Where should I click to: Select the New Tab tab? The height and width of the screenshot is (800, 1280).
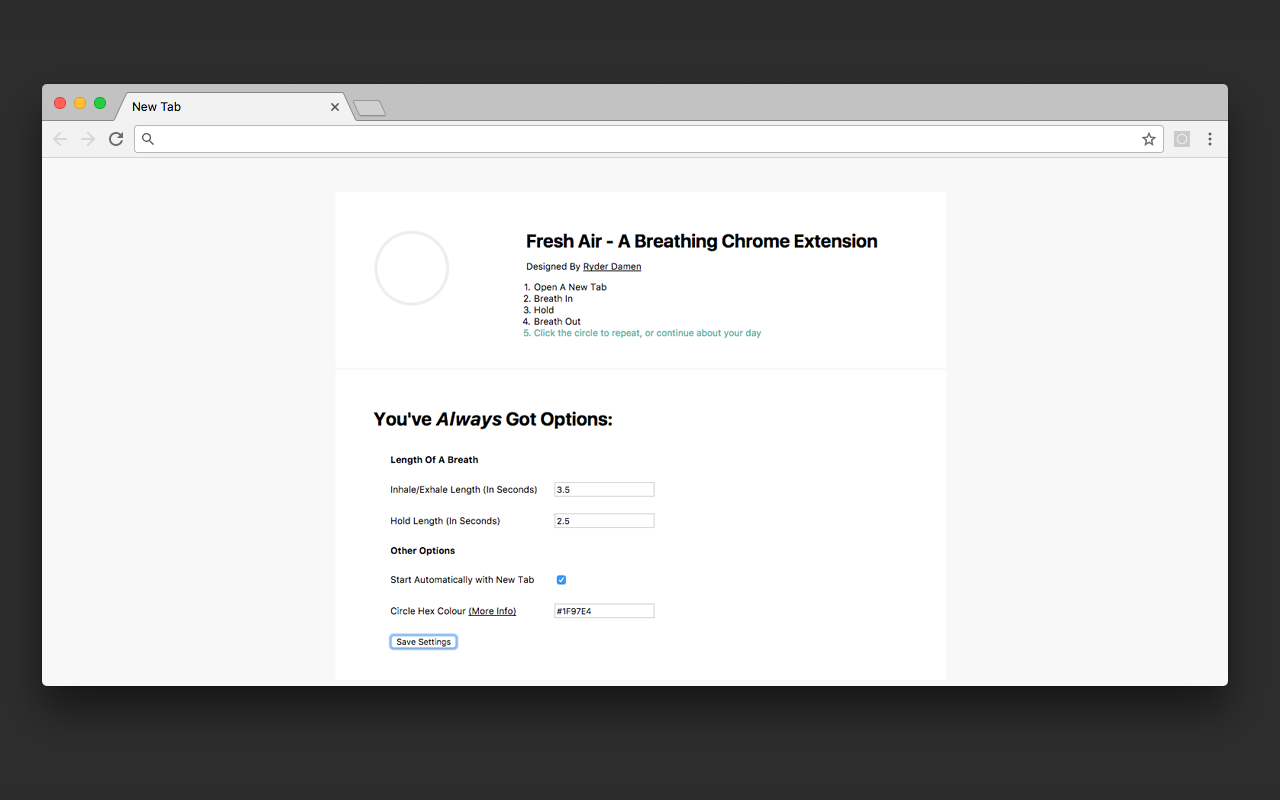tap(236, 107)
